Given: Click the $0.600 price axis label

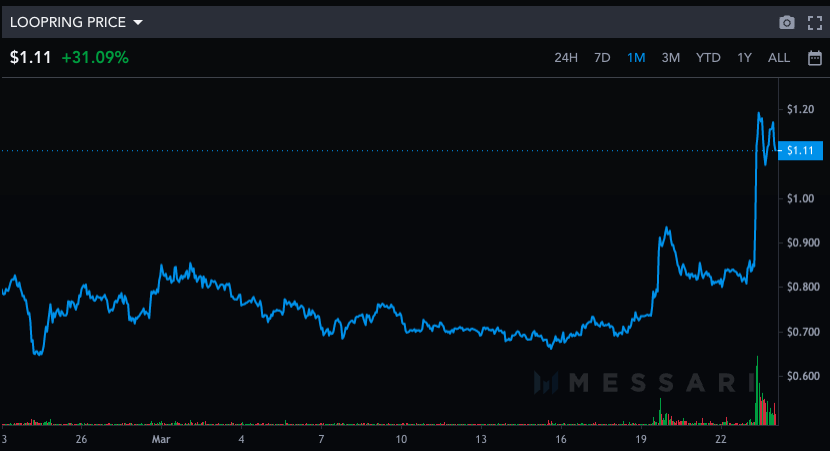Looking at the screenshot, I should [804, 376].
